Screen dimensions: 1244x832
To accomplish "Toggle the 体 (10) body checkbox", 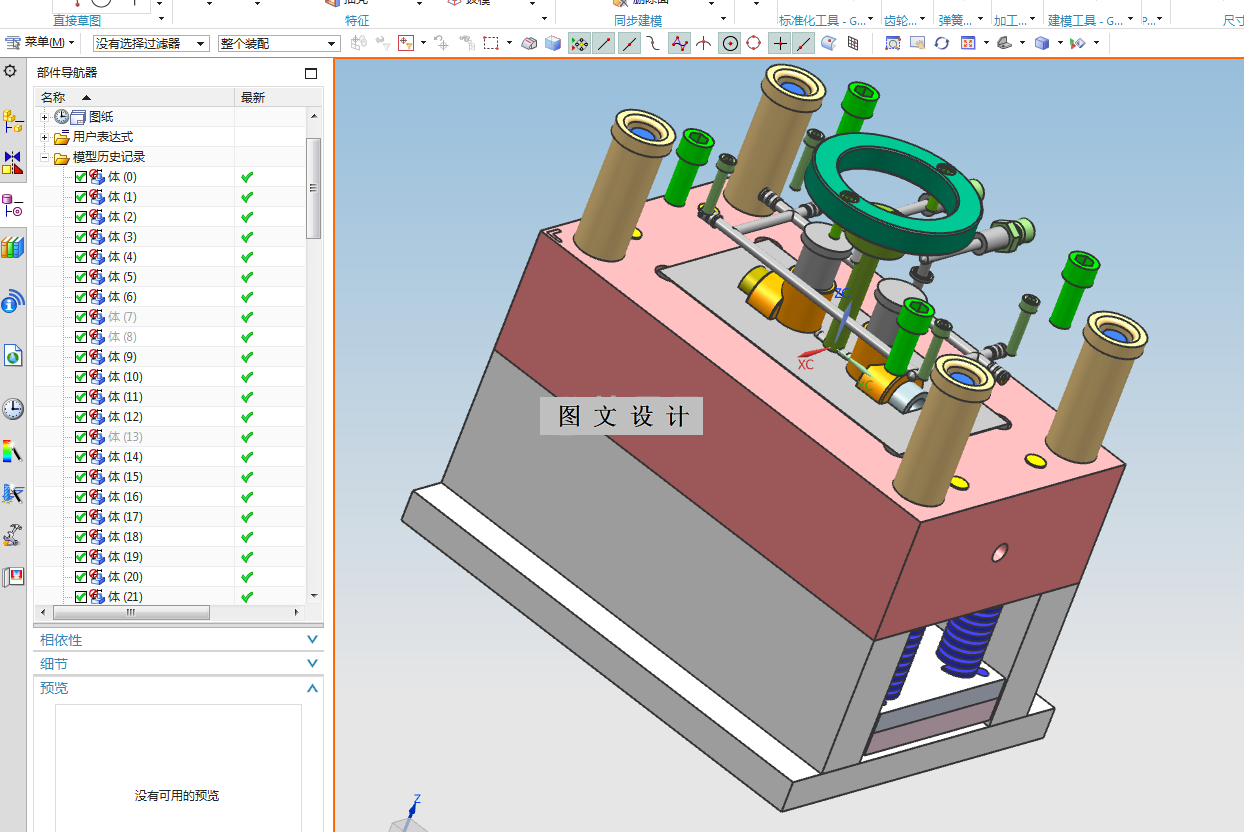I will click(81, 377).
